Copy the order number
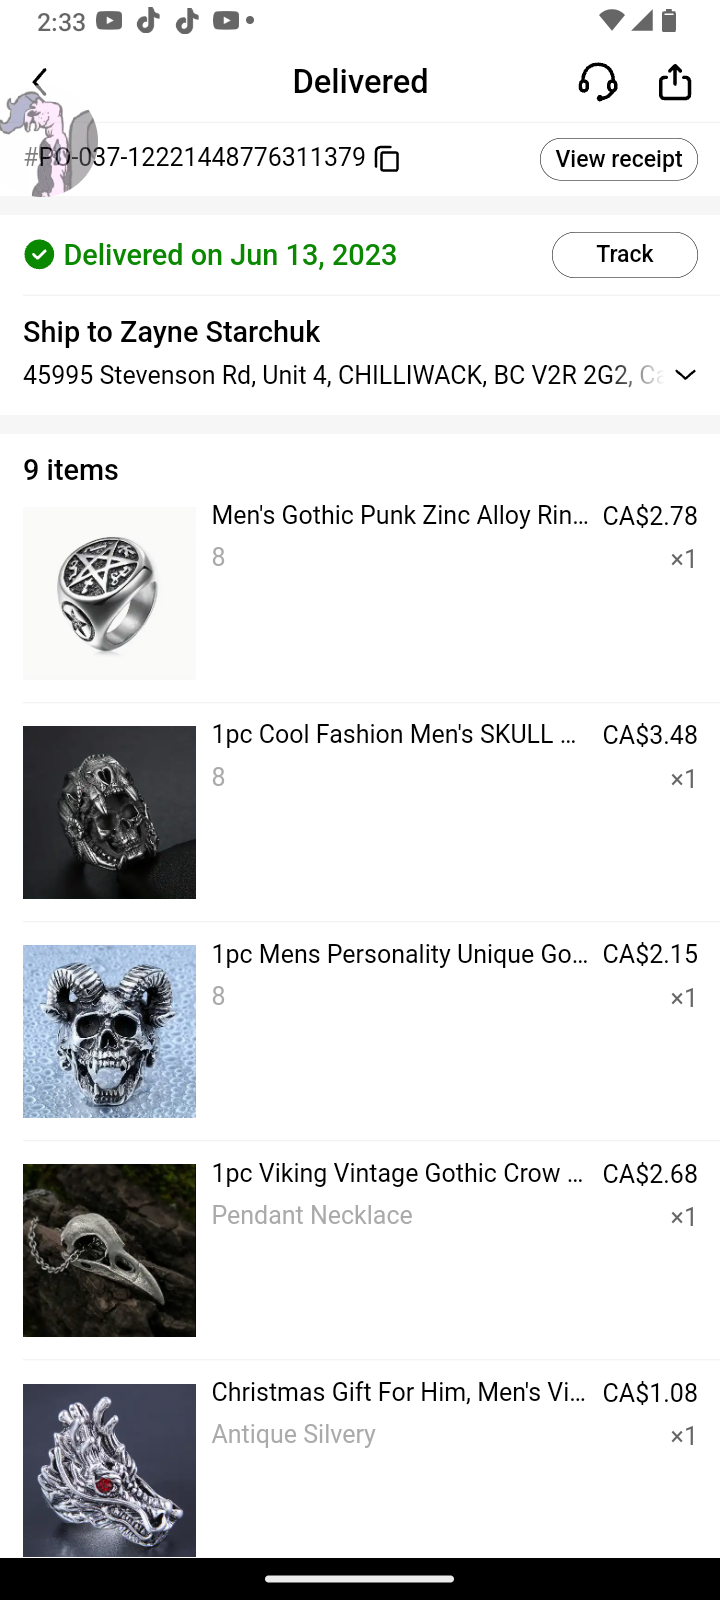 coord(387,158)
